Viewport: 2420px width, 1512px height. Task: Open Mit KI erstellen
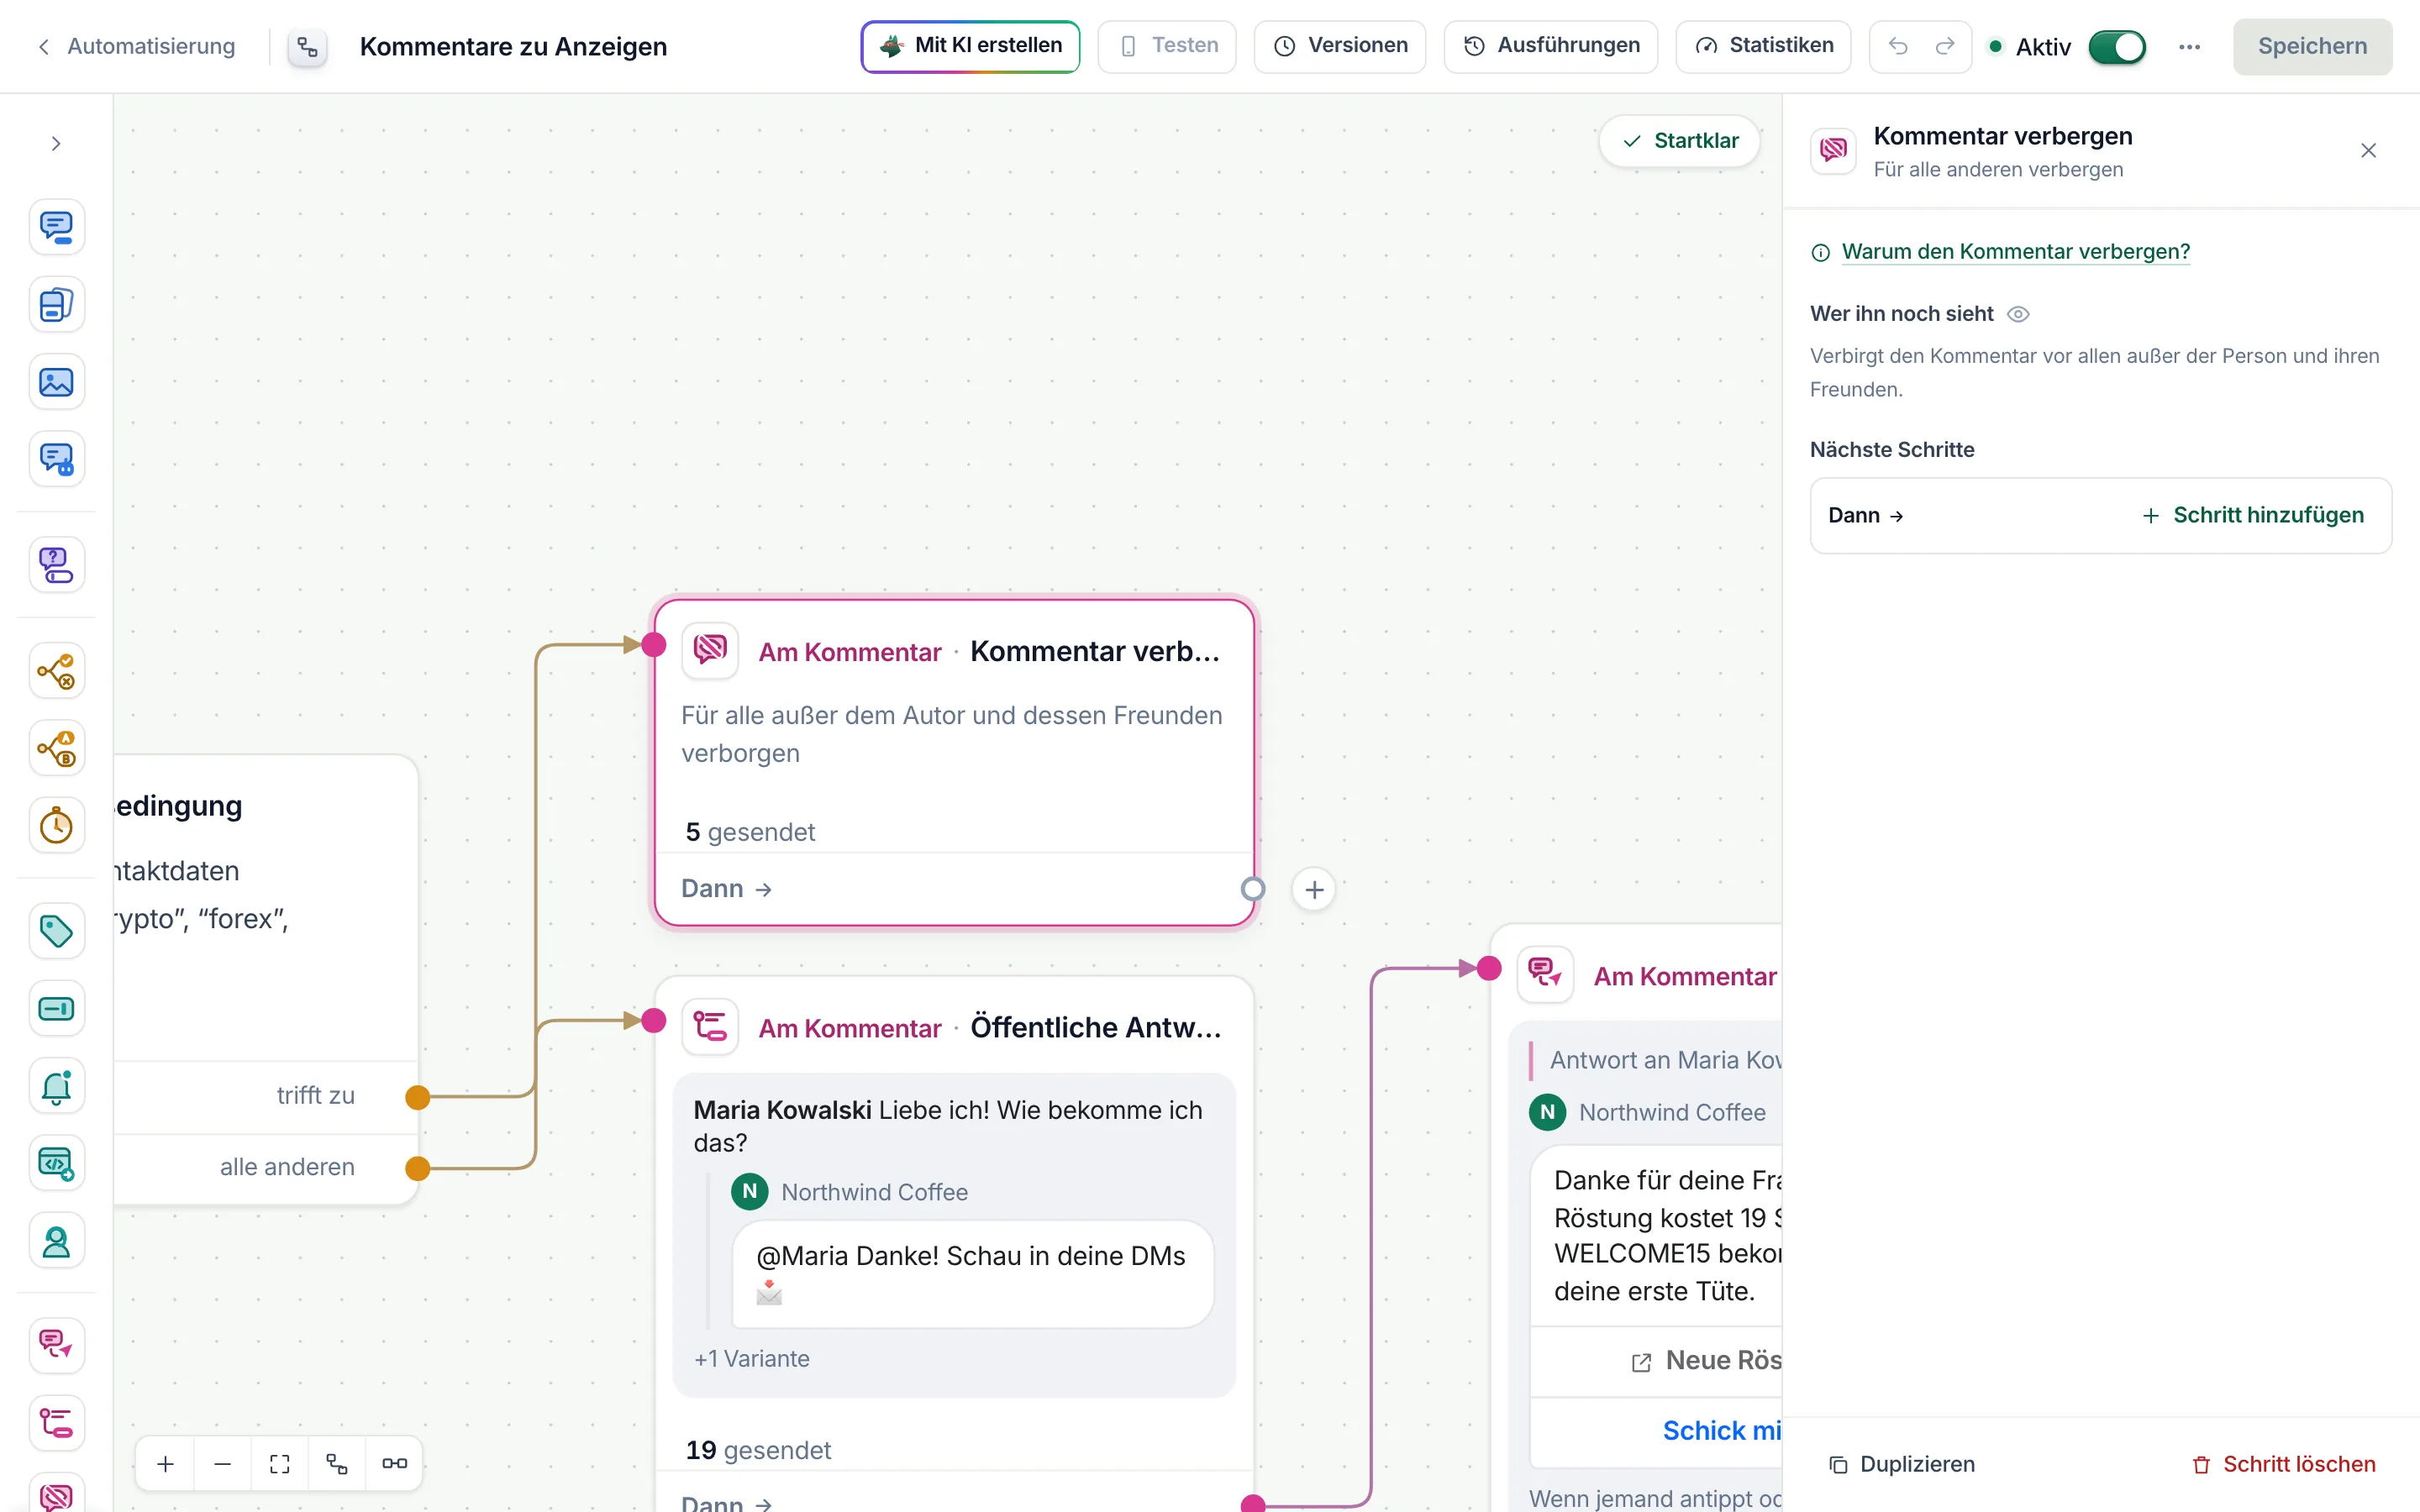[x=970, y=46]
